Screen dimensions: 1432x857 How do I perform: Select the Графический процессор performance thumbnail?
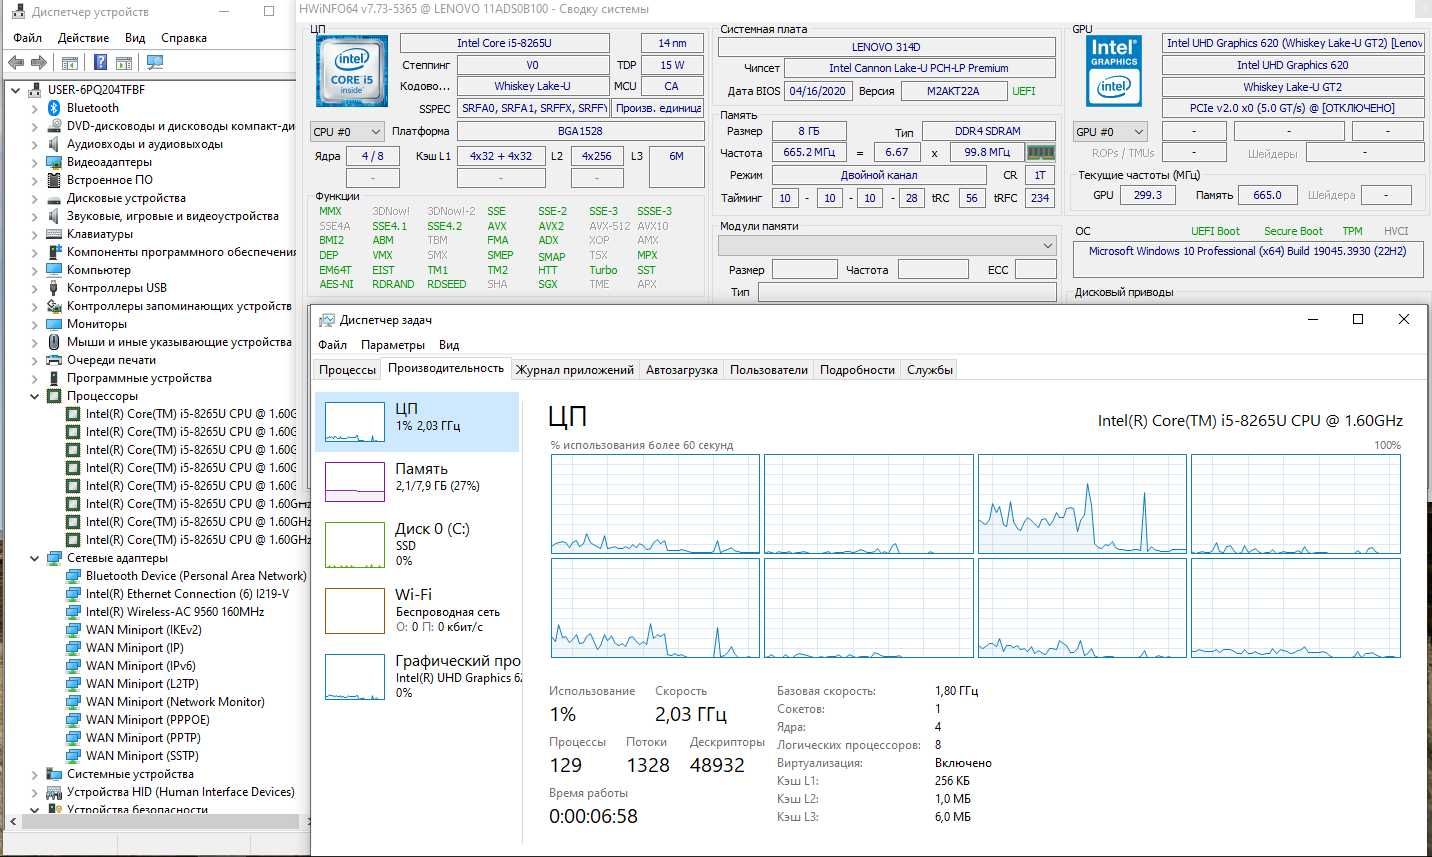[x=354, y=677]
